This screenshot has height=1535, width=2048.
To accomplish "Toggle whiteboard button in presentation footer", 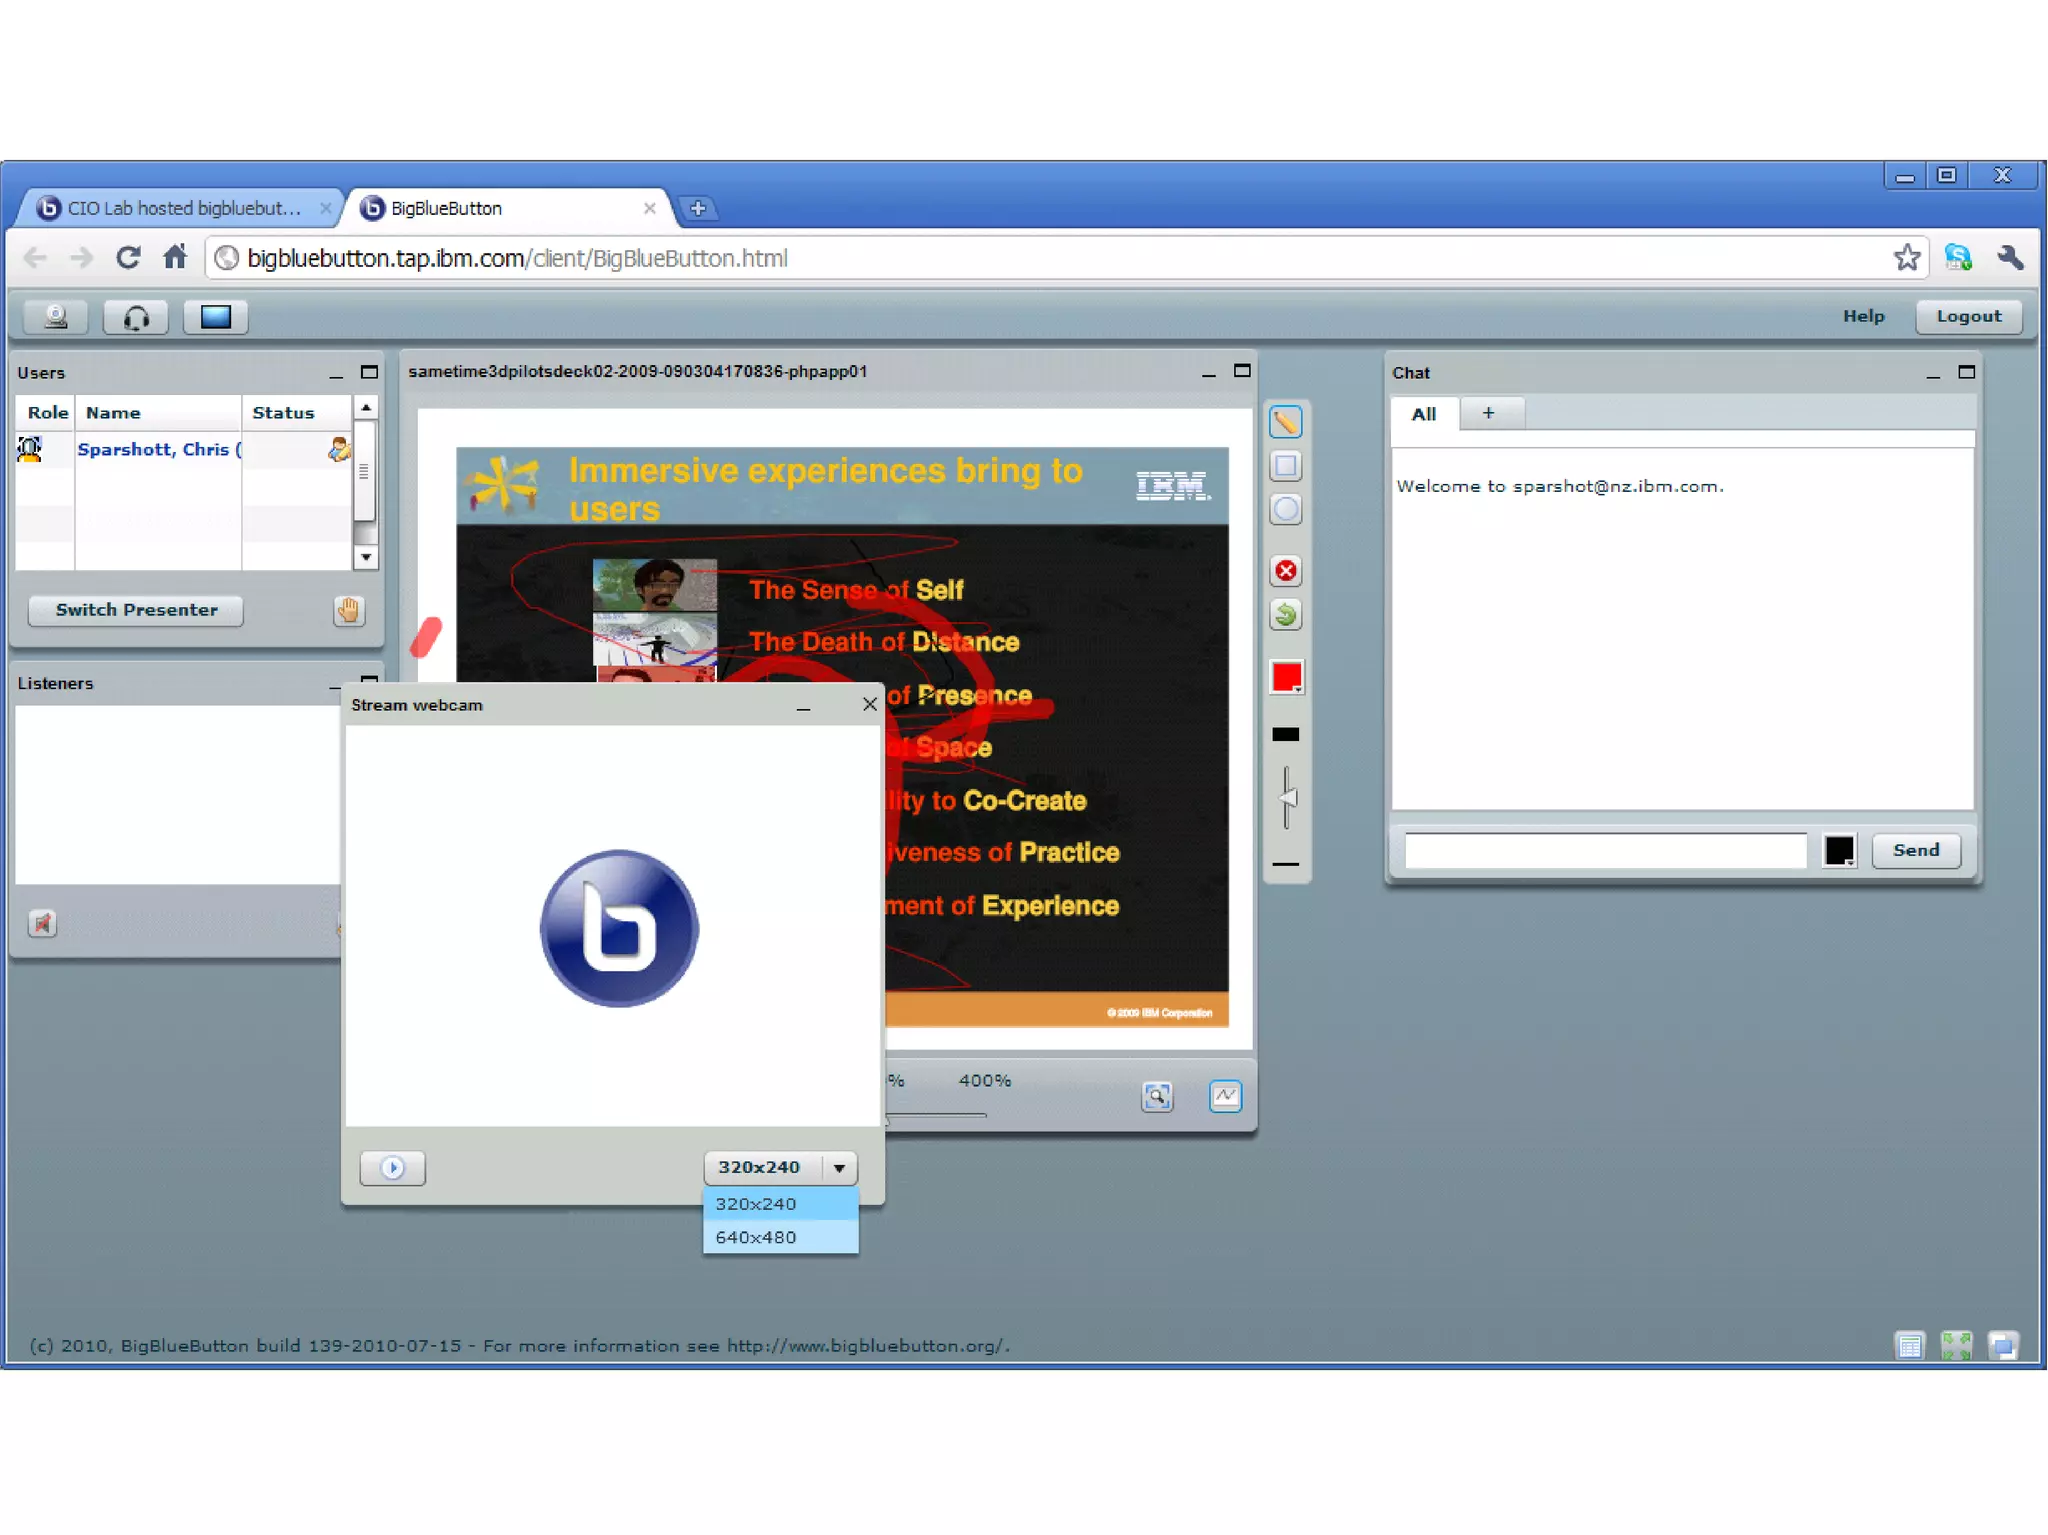I will (1225, 1096).
